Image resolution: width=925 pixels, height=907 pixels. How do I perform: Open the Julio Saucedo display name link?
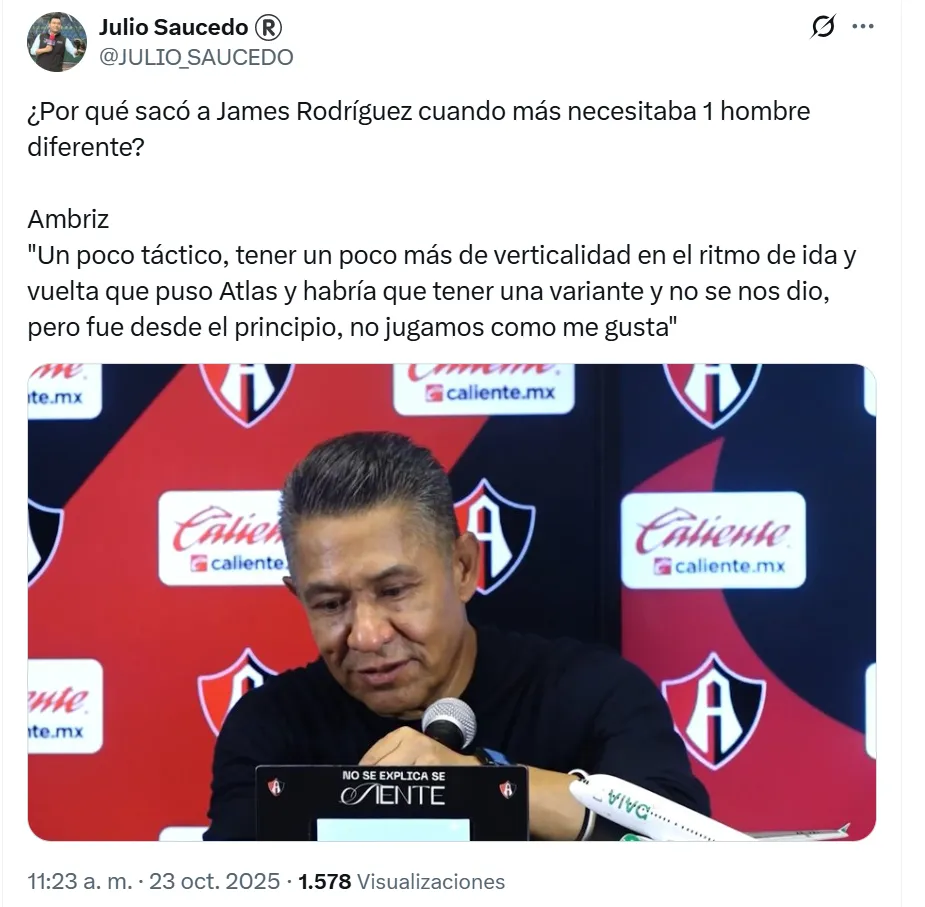tap(173, 27)
